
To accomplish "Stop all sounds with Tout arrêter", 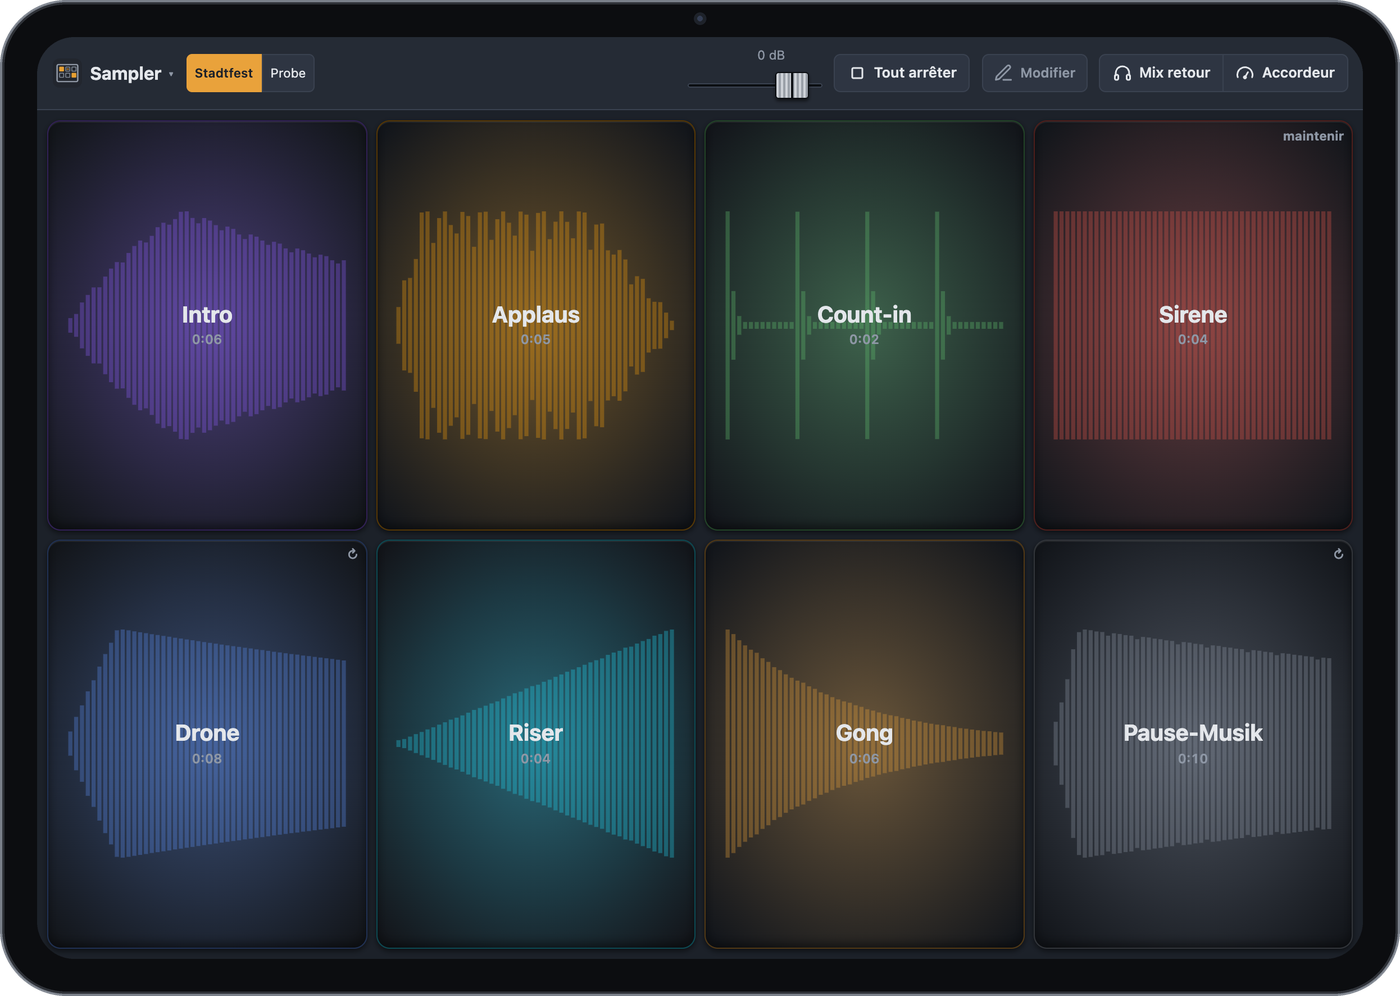I will pos(902,73).
